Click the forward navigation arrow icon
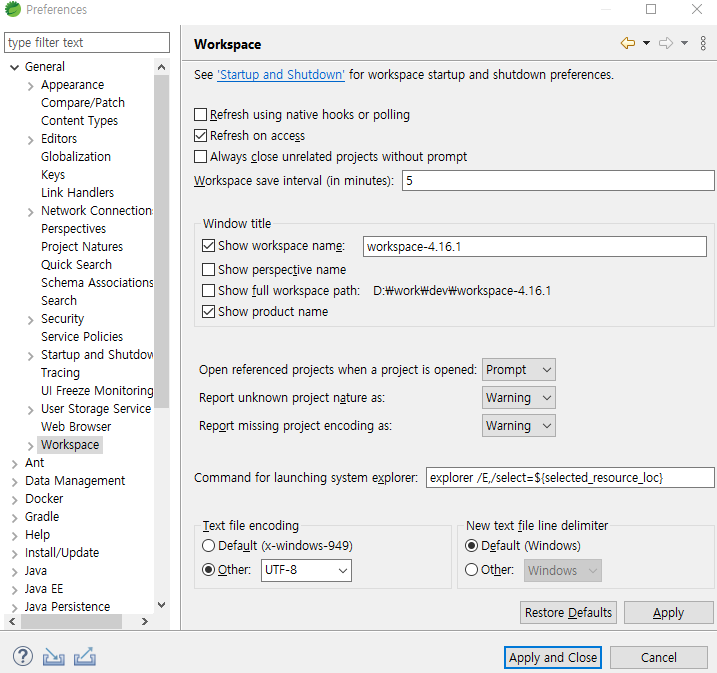Viewport: 717px width, 673px height. [666, 43]
